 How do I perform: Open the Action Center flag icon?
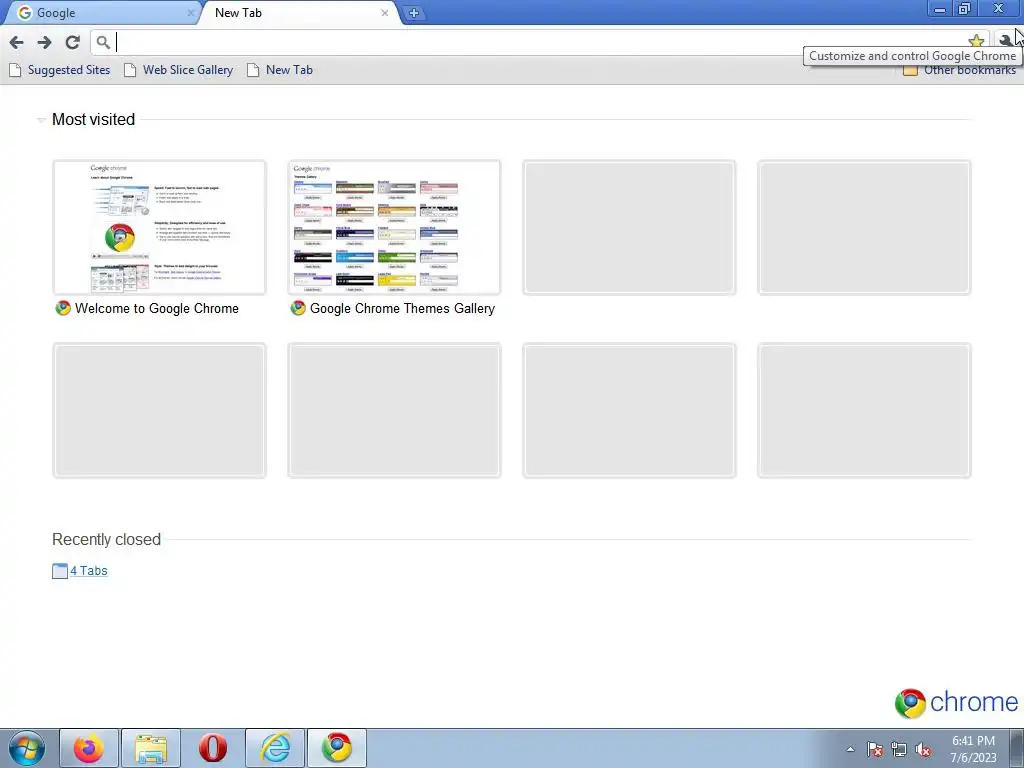coord(875,749)
